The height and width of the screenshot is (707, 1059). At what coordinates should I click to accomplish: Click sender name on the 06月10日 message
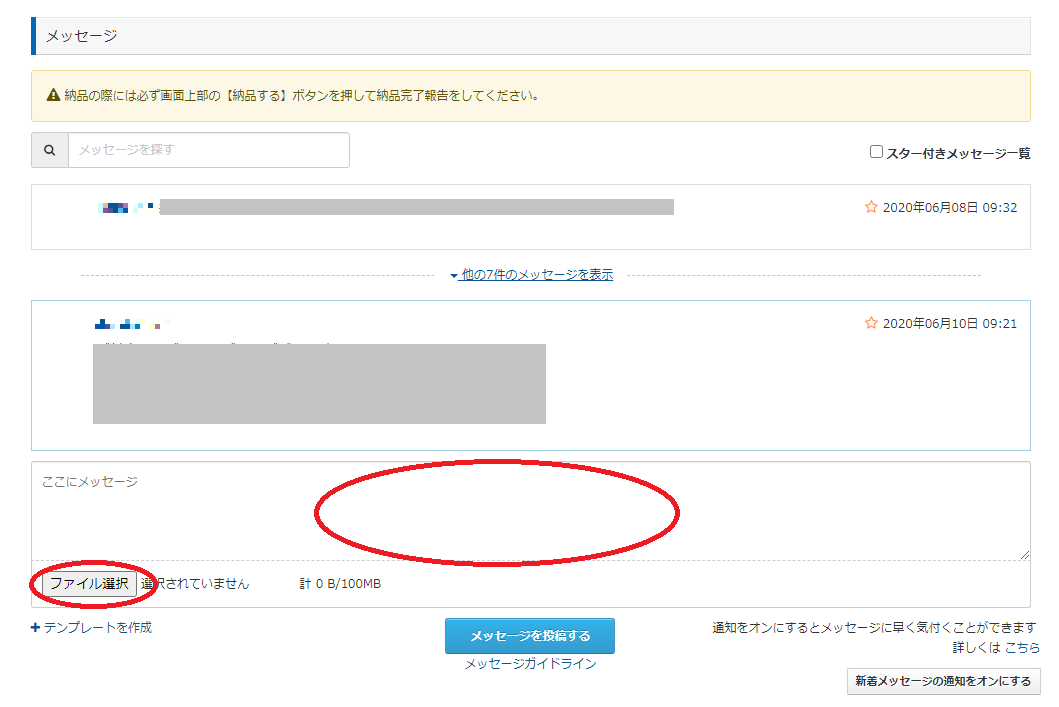(x=127, y=324)
